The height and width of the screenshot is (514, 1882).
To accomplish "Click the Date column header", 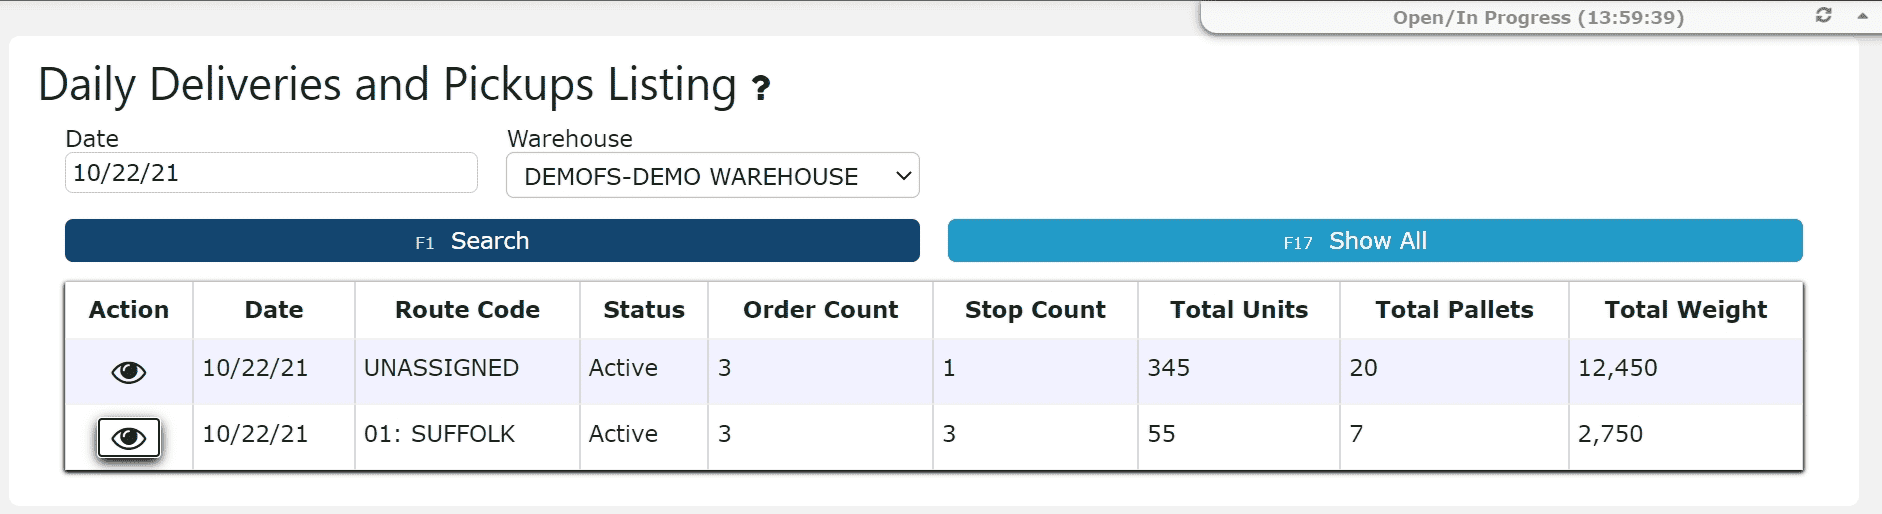I will click(x=274, y=310).
